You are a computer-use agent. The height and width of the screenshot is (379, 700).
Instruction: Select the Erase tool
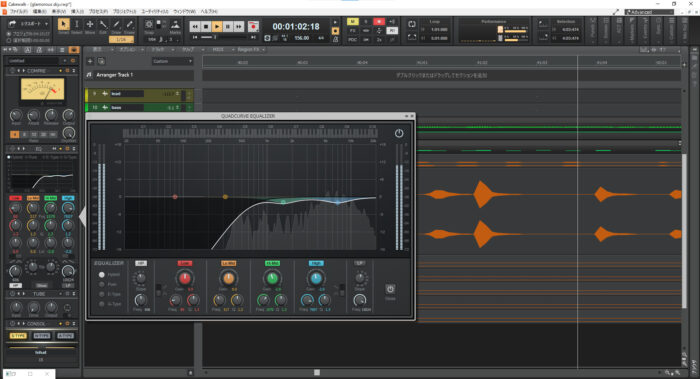coord(129,24)
